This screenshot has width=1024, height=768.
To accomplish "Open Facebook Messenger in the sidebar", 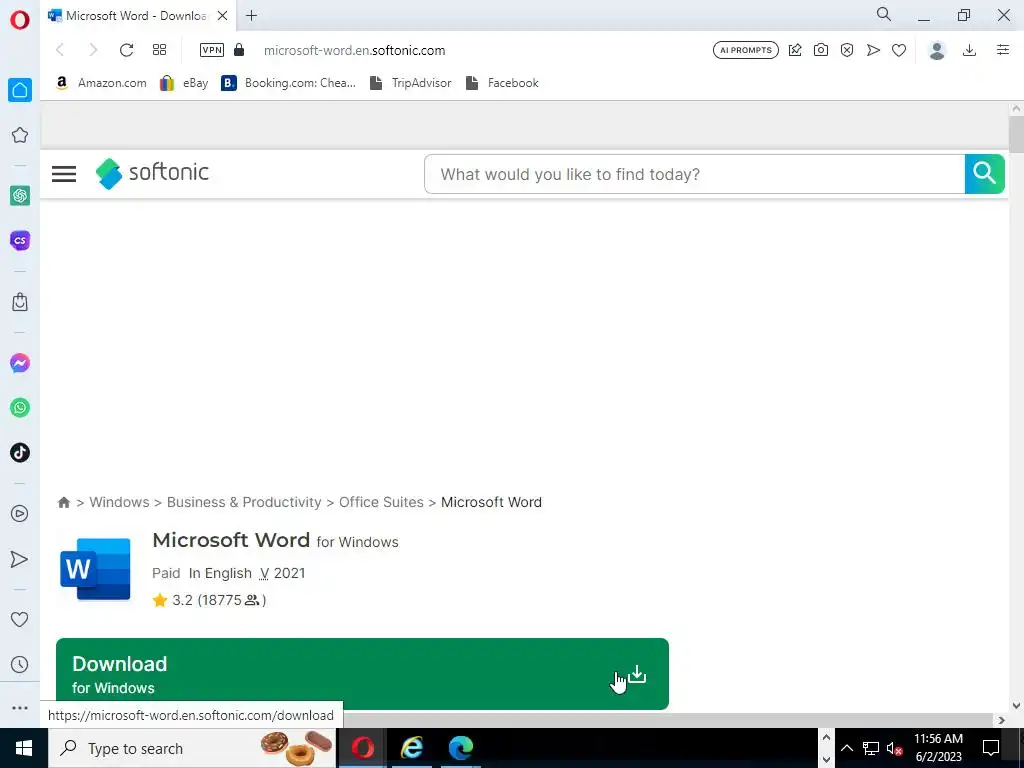I will (20, 363).
